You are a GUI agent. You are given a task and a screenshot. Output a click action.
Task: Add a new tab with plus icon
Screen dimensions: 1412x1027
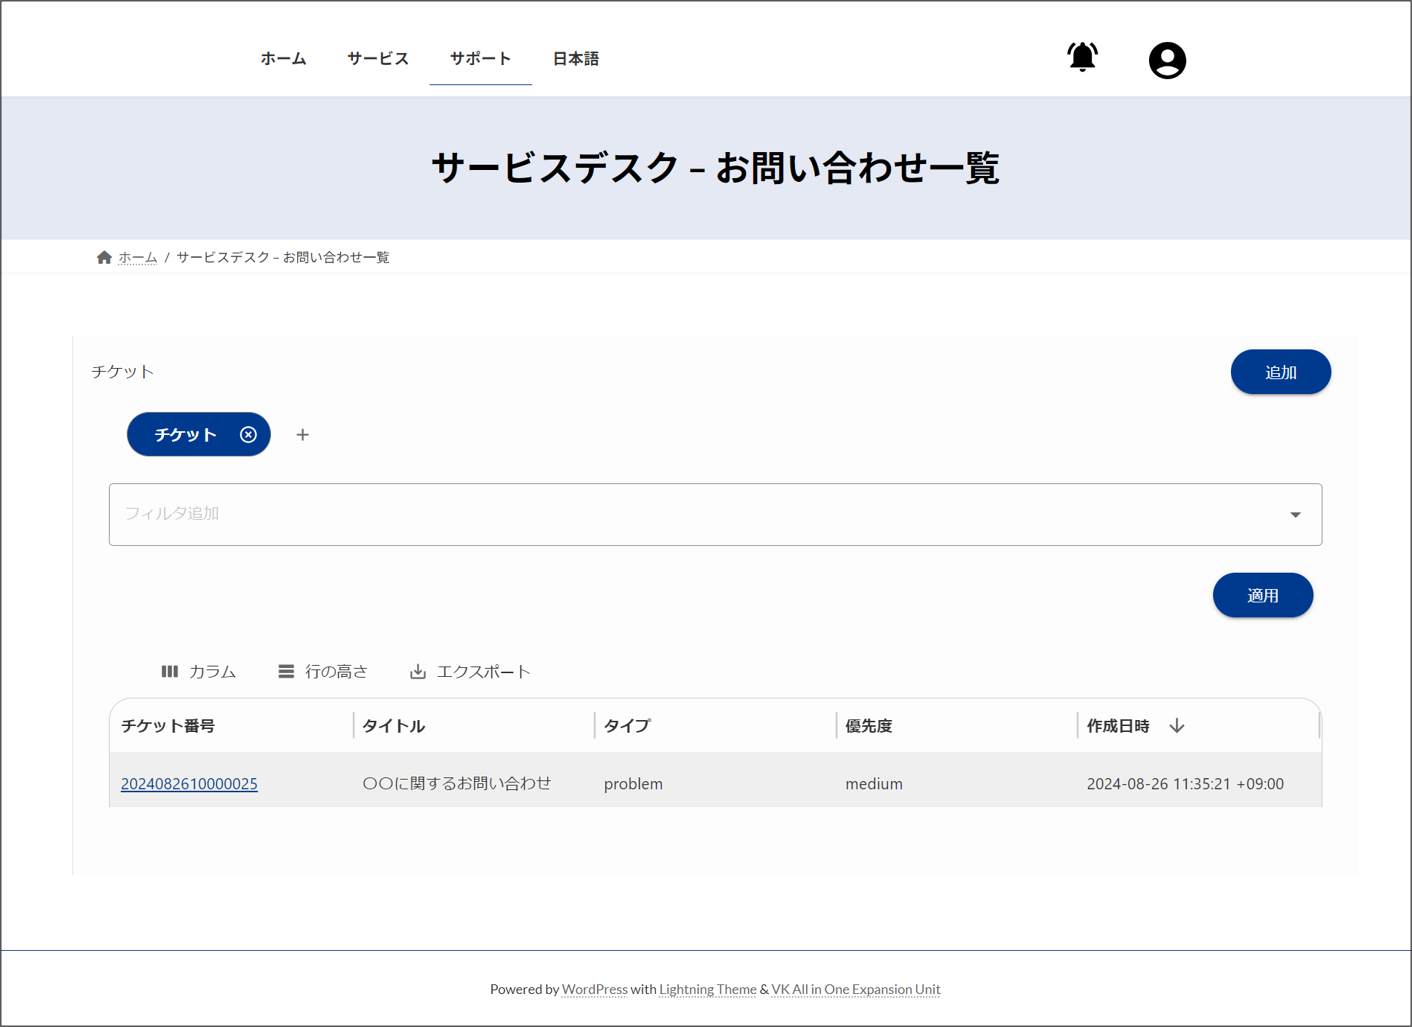click(303, 435)
